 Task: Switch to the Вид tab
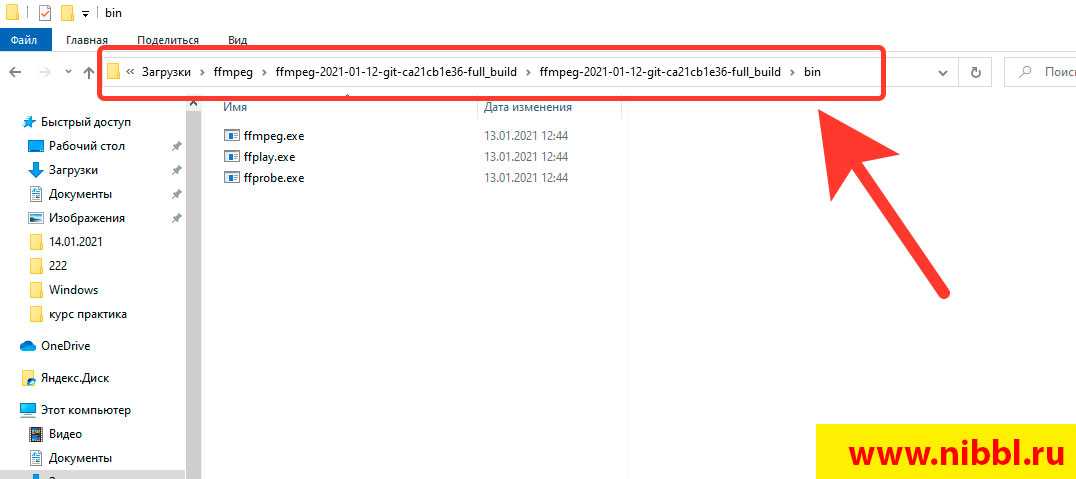[x=237, y=40]
